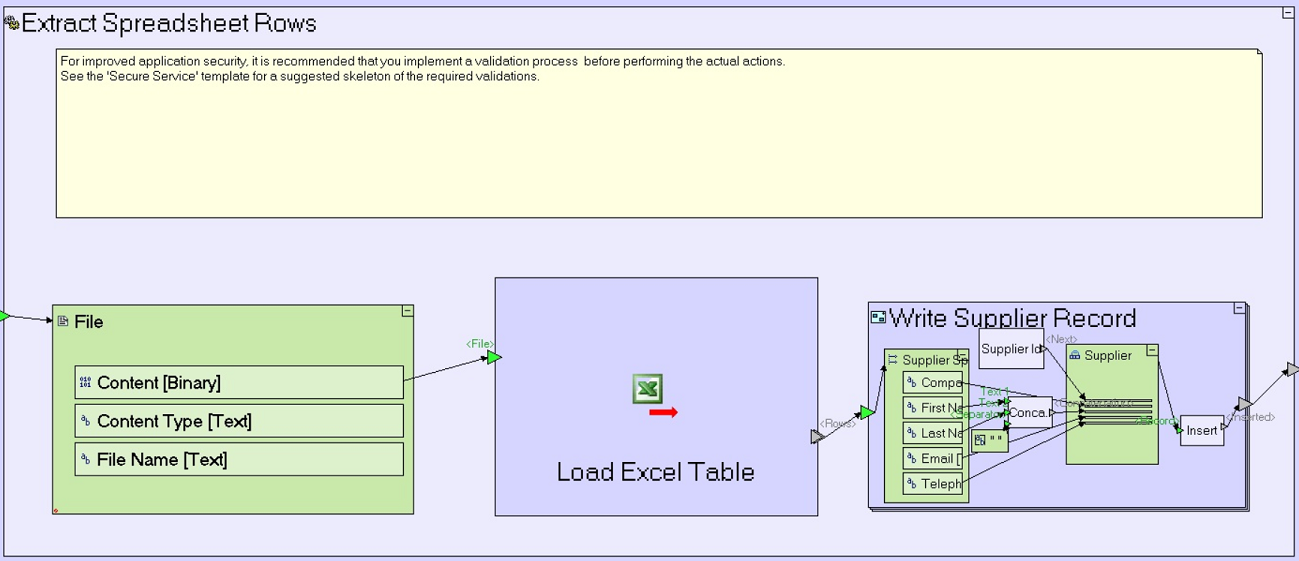Select the File Name [Text] field
The width and height of the screenshot is (1299, 561).
coord(239,459)
